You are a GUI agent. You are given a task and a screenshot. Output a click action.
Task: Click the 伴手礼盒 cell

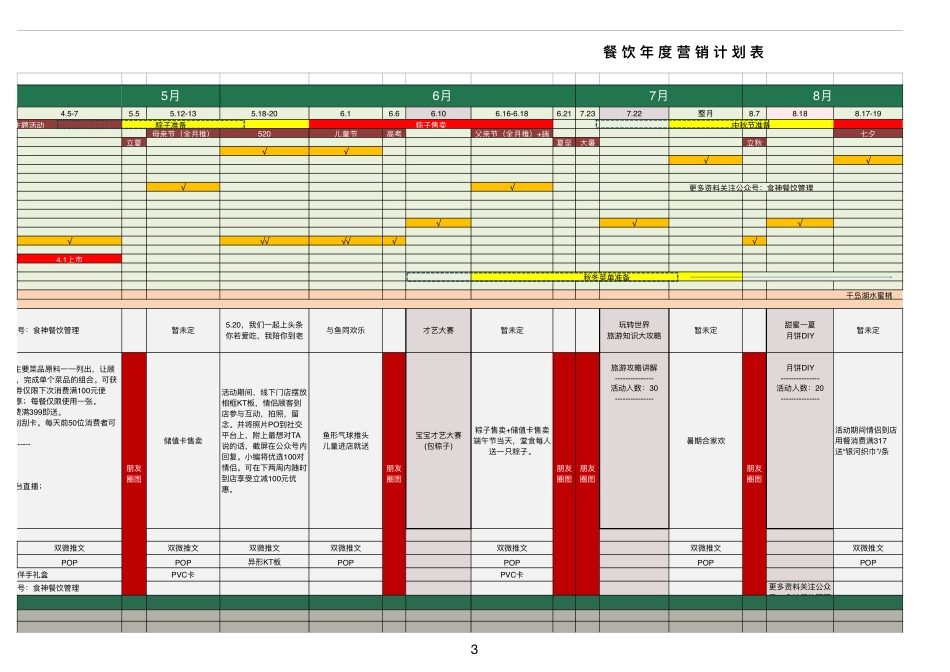69,574
